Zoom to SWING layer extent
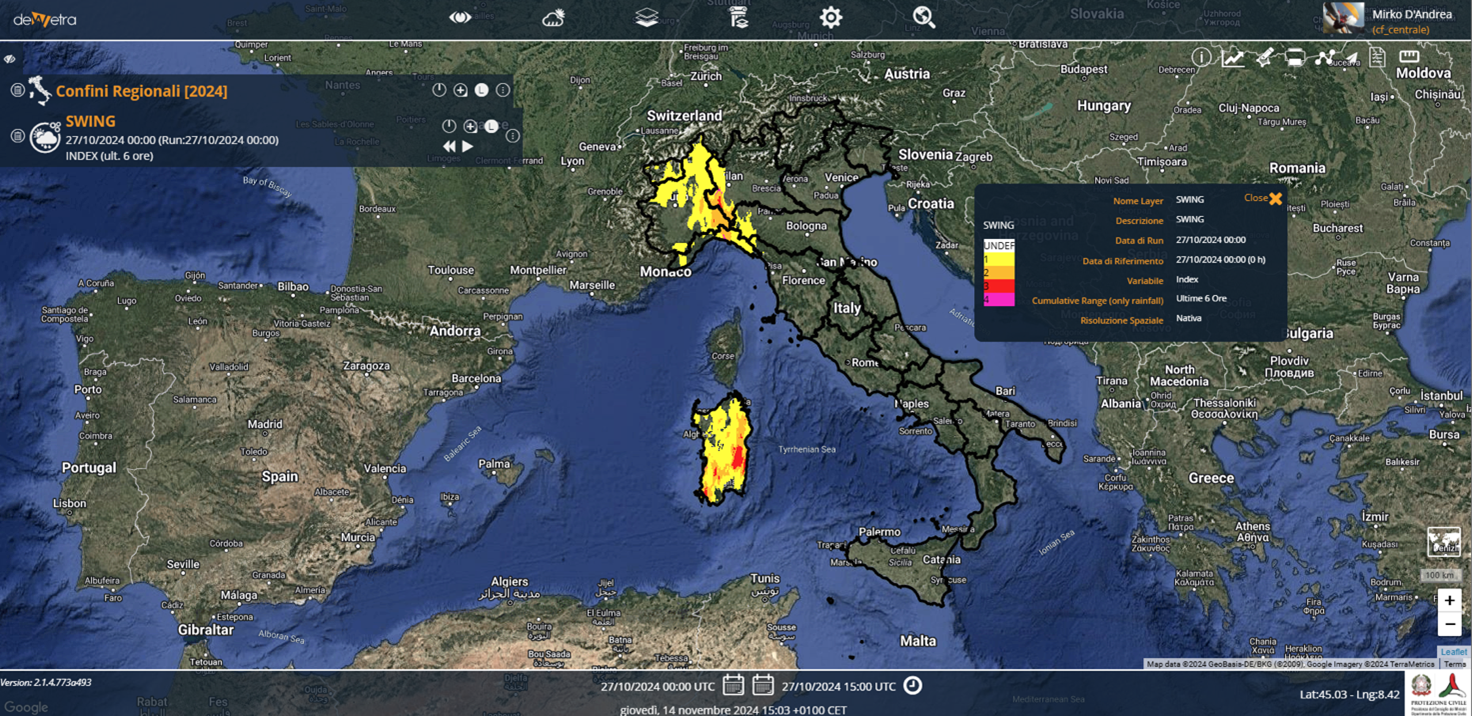 [x=471, y=126]
